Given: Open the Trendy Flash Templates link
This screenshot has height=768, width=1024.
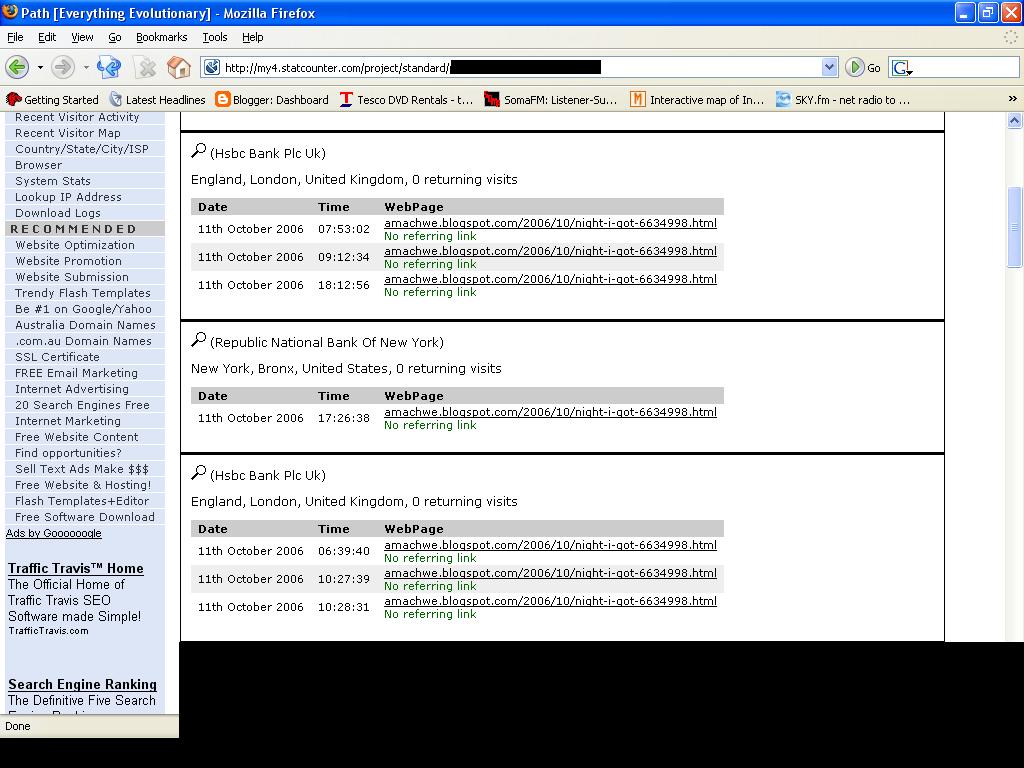Looking at the screenshot, I should [x=82, y=293].
